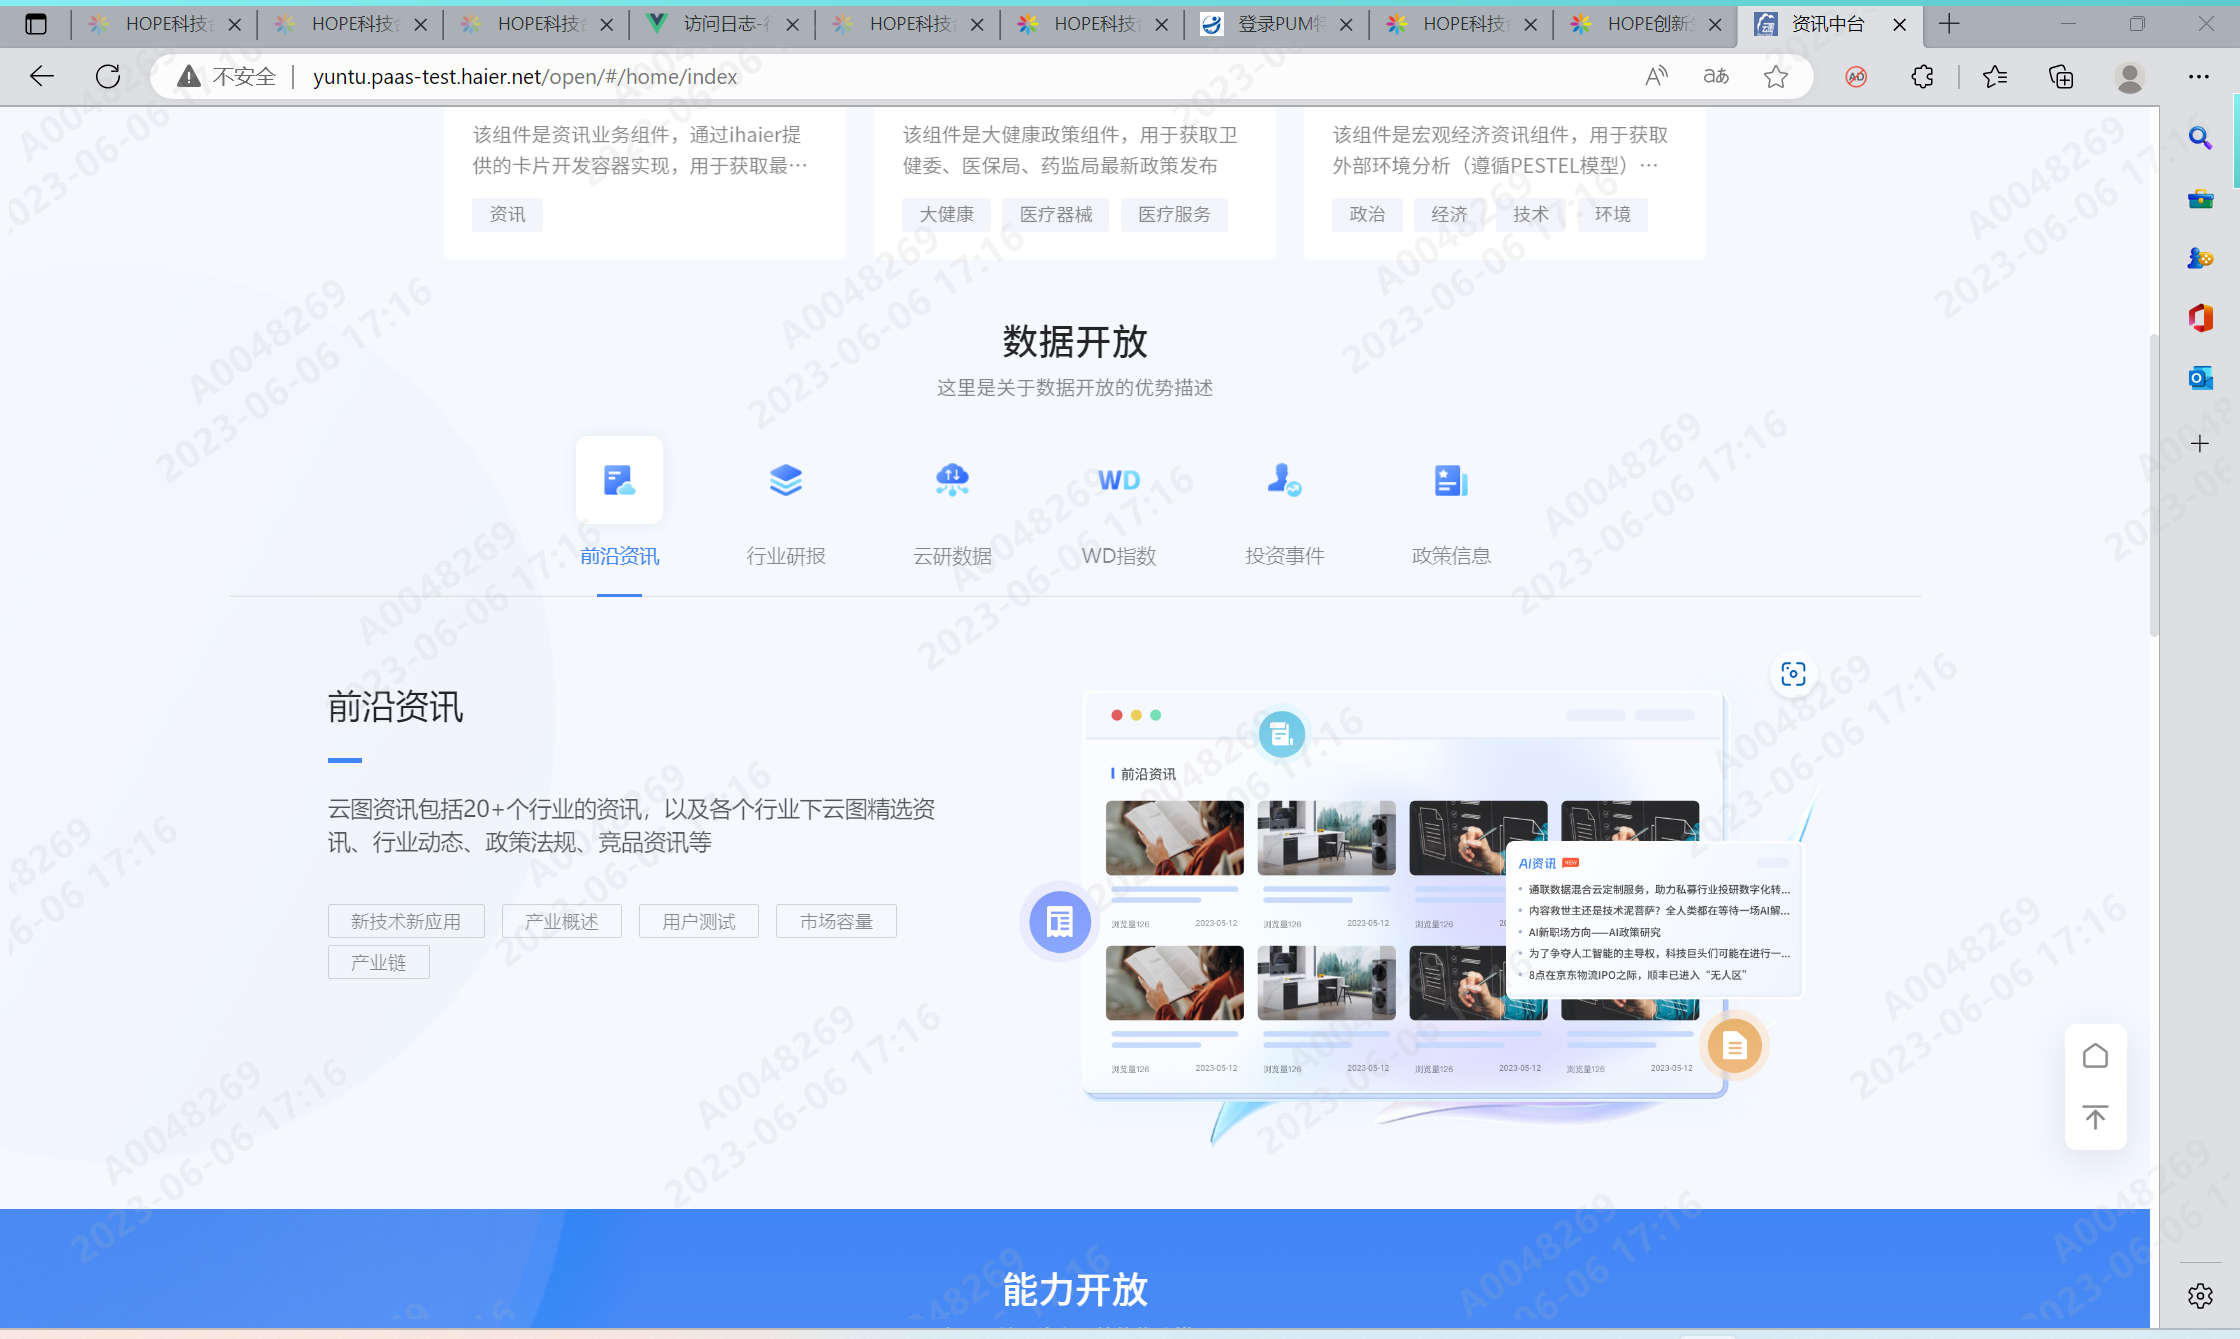
Task: Add a site to Edge sidebar
Action: click(2200, 443)
